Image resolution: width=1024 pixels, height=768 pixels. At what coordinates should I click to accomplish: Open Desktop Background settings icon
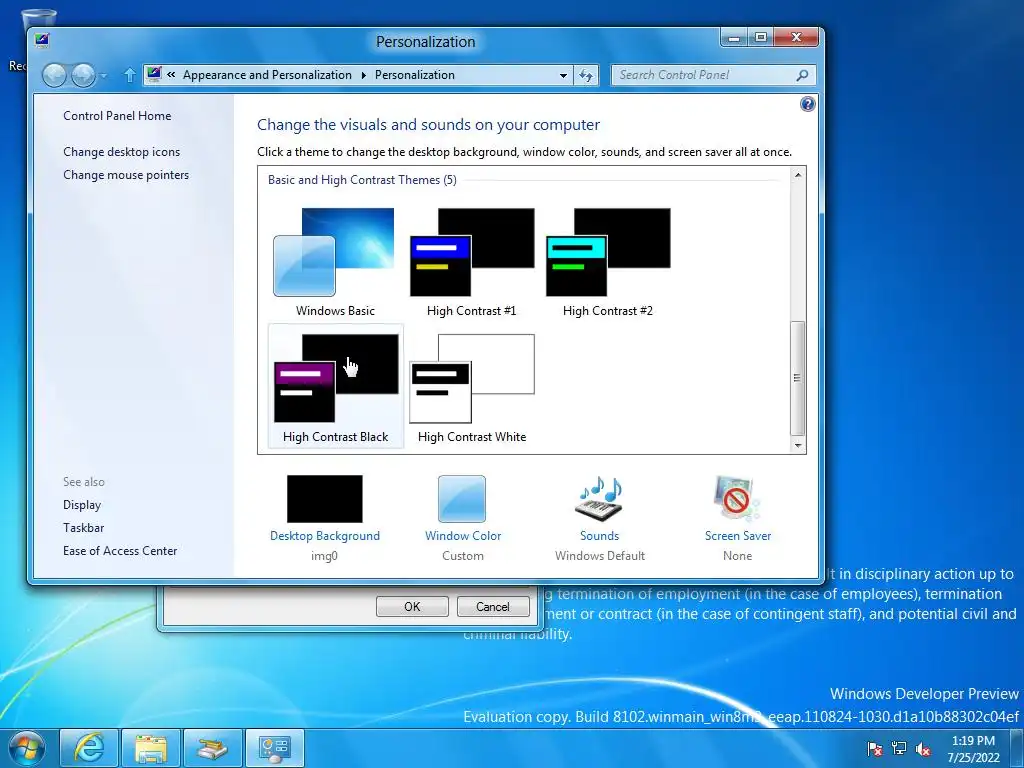point(325,499)
